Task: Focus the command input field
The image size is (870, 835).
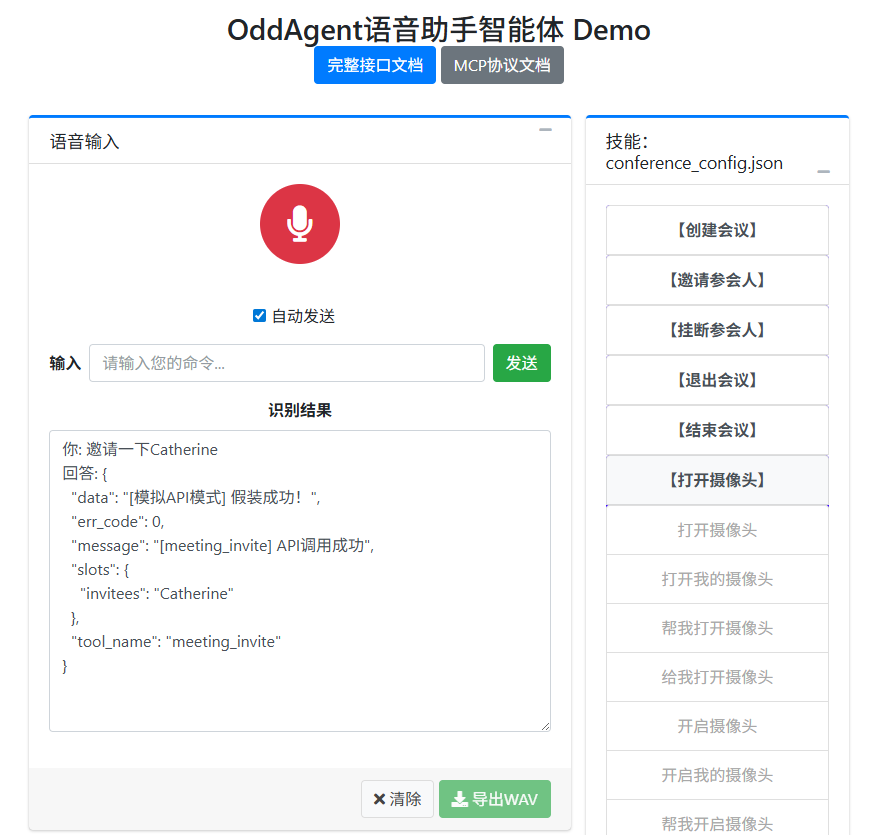Action: (286, 363)
